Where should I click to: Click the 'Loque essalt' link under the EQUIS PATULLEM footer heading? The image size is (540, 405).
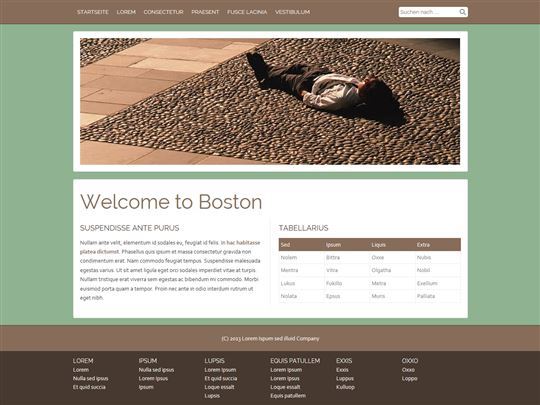285,387
